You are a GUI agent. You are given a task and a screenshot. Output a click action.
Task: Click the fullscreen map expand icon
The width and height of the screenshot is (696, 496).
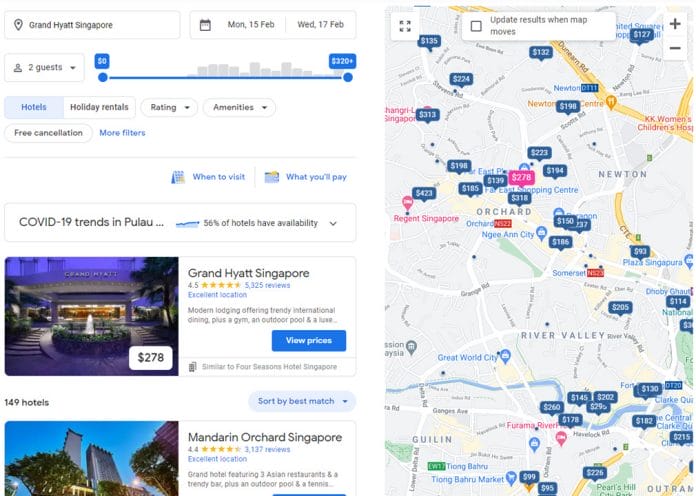click(x=405, y=26)
